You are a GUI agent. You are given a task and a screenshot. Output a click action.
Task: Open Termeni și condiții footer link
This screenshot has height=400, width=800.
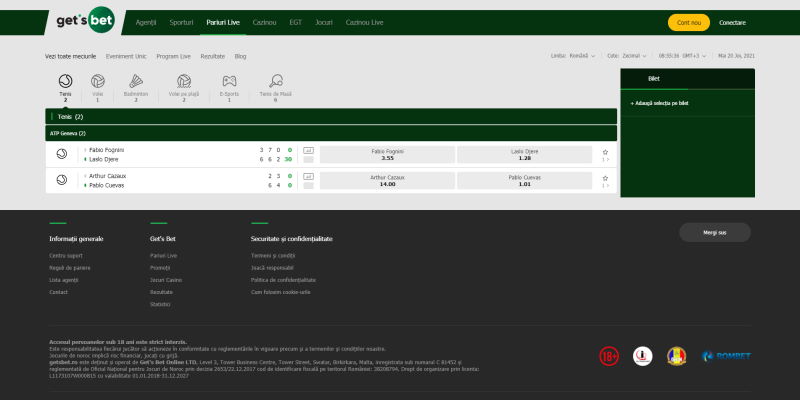273,256
